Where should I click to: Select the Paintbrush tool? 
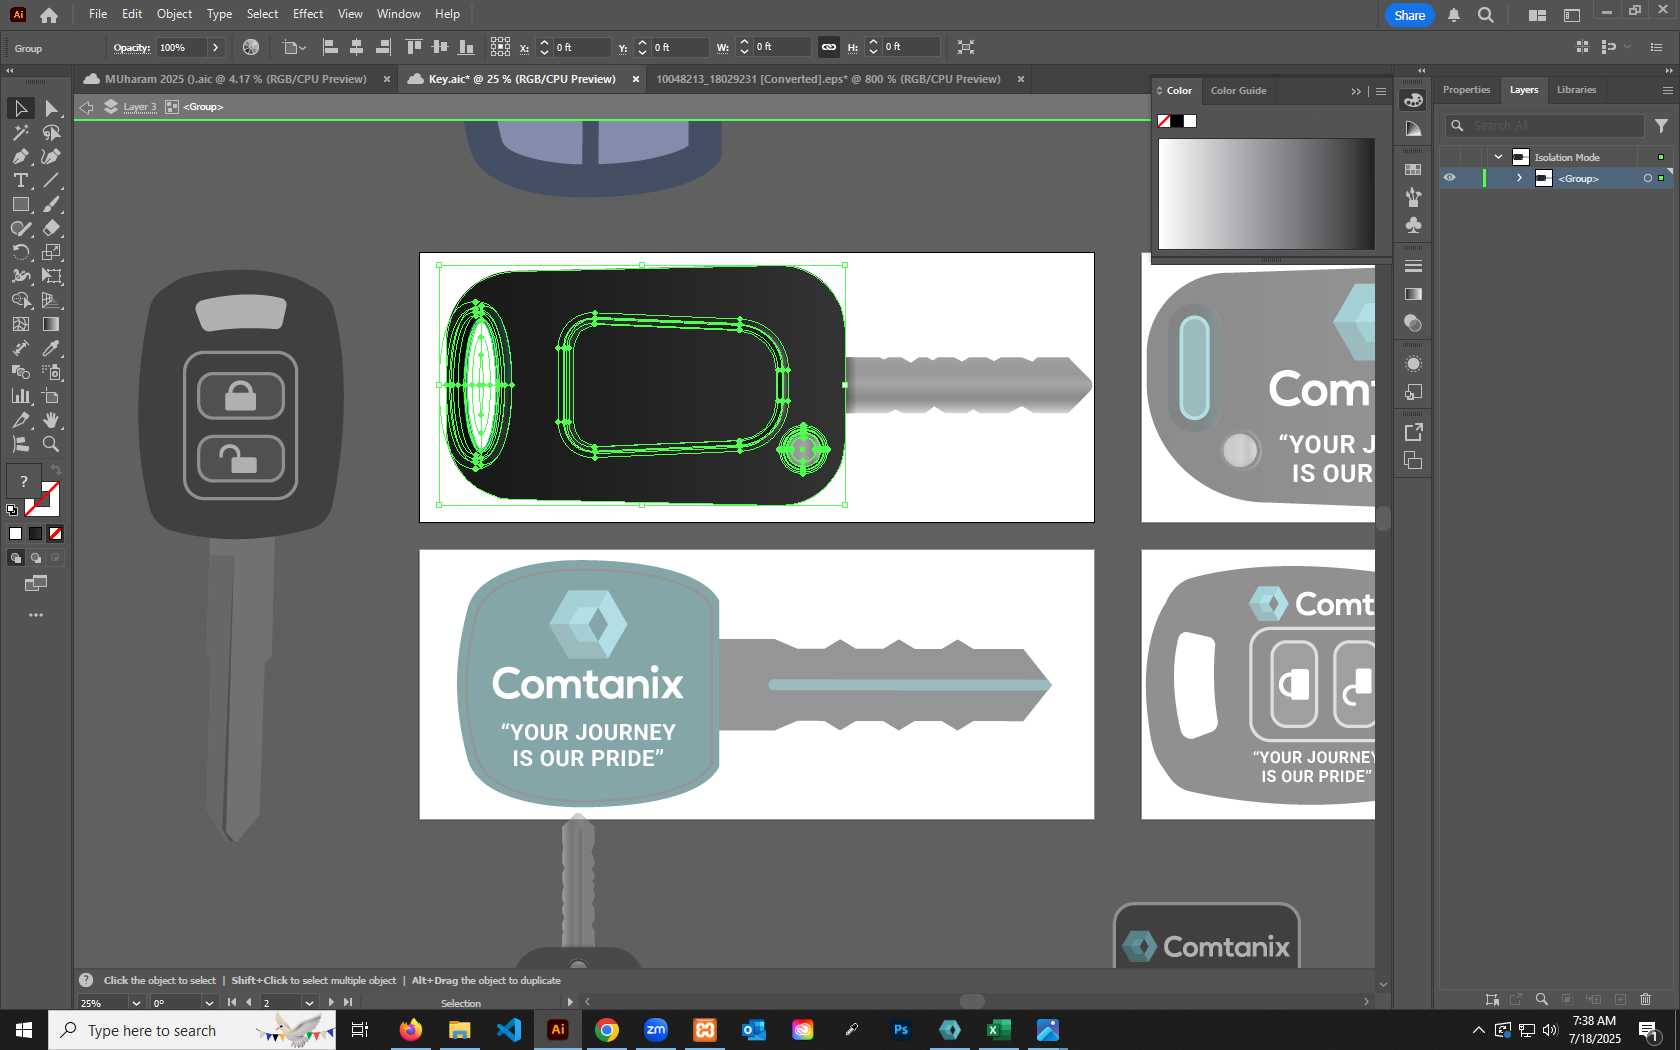pos(52,204)
